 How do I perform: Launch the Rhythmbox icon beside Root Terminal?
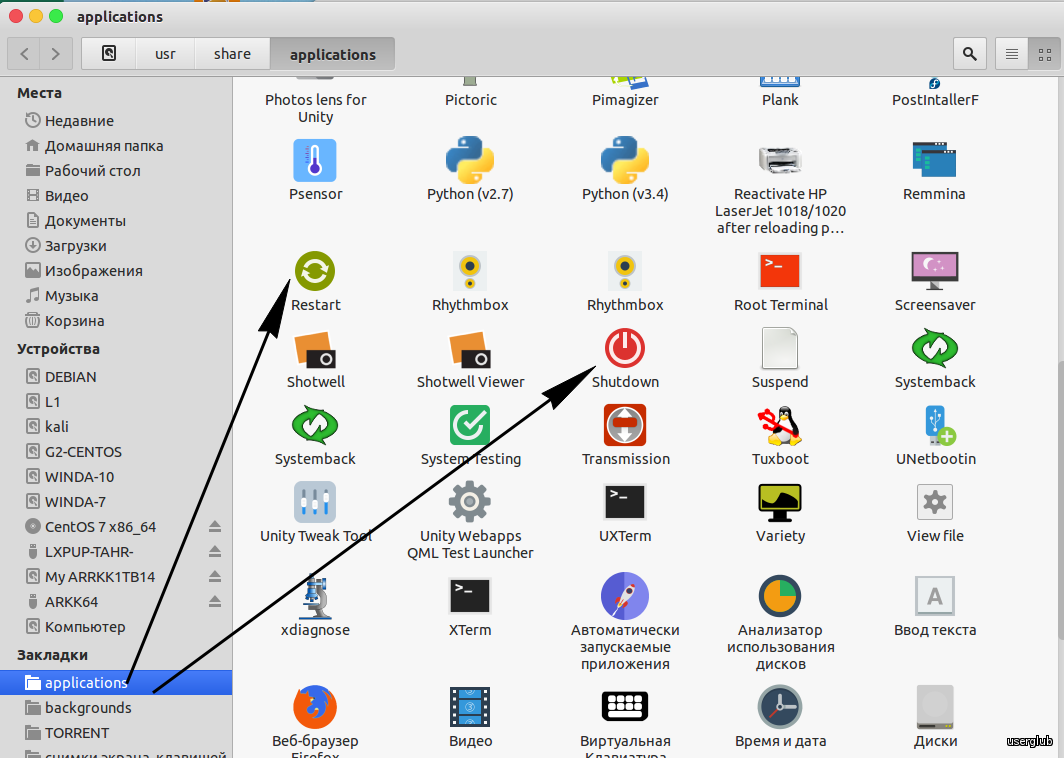click(624, 271)
